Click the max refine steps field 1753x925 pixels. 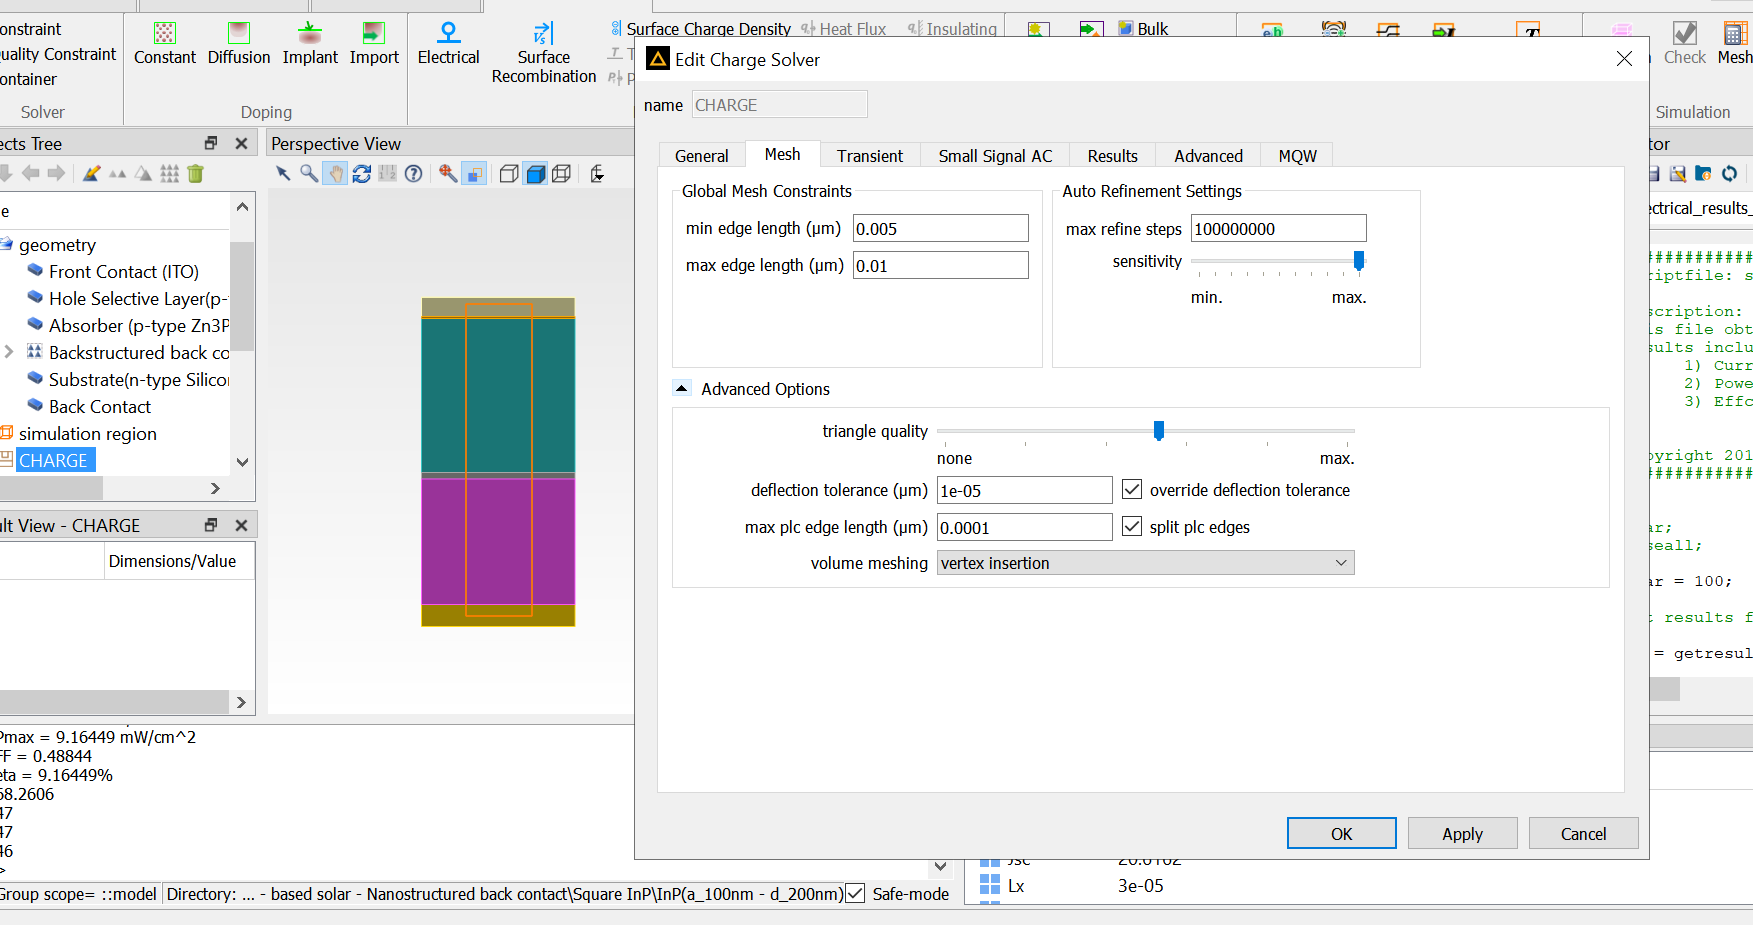1278,228
